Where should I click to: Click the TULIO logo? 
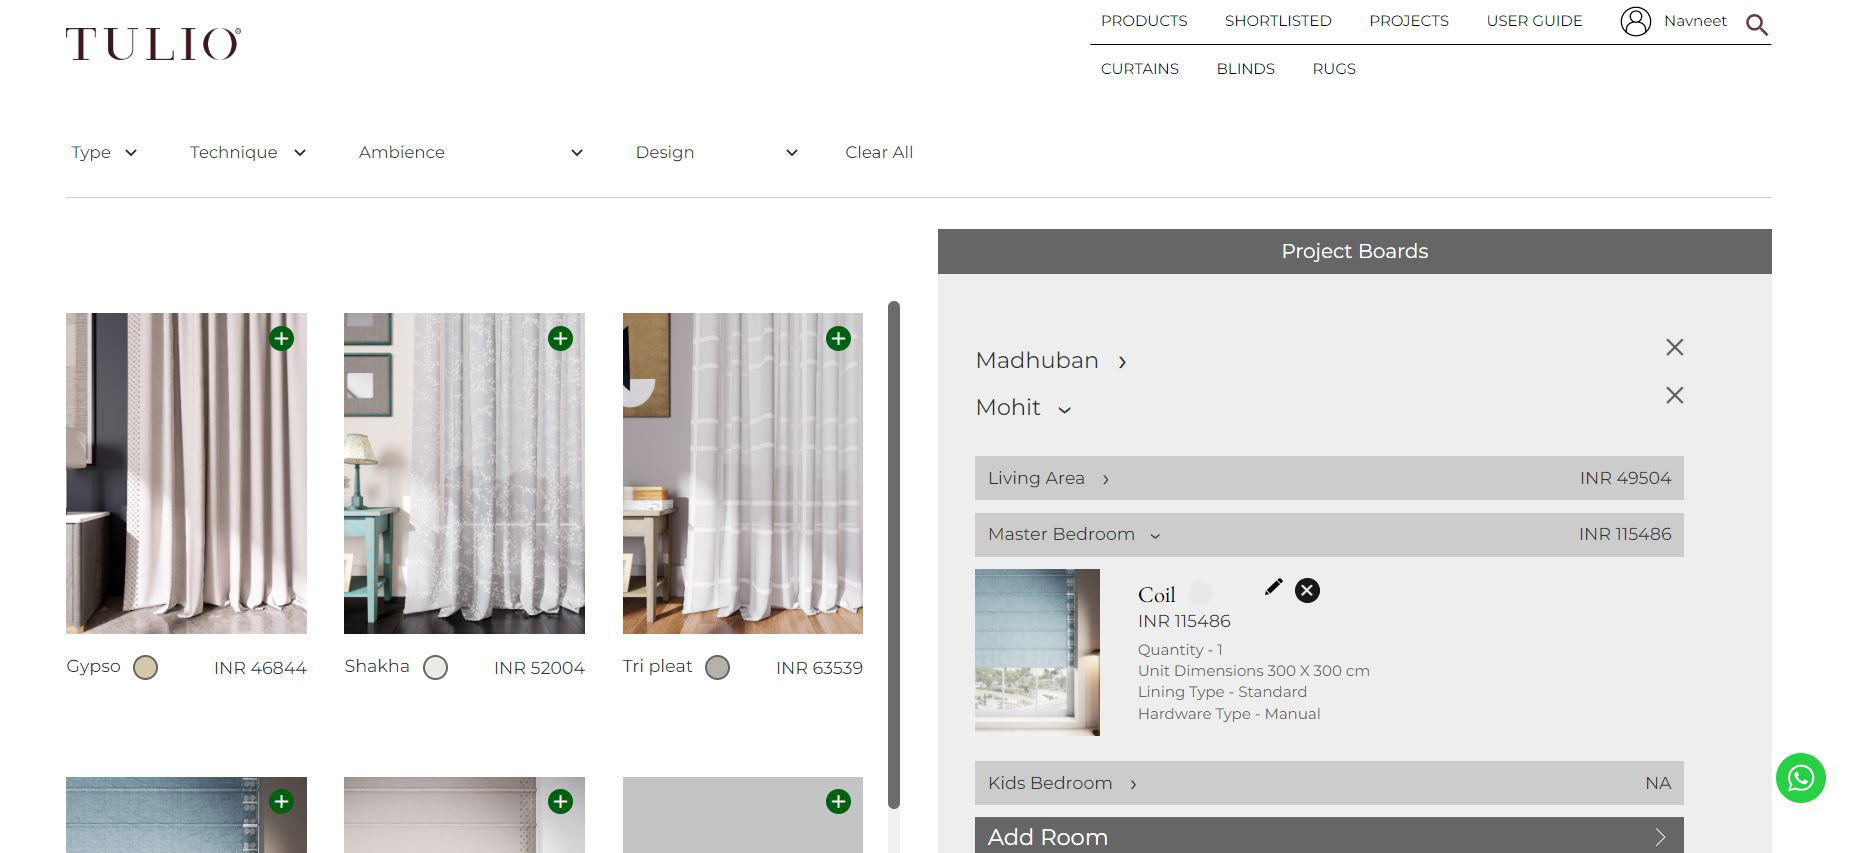(x=153, y=44)
